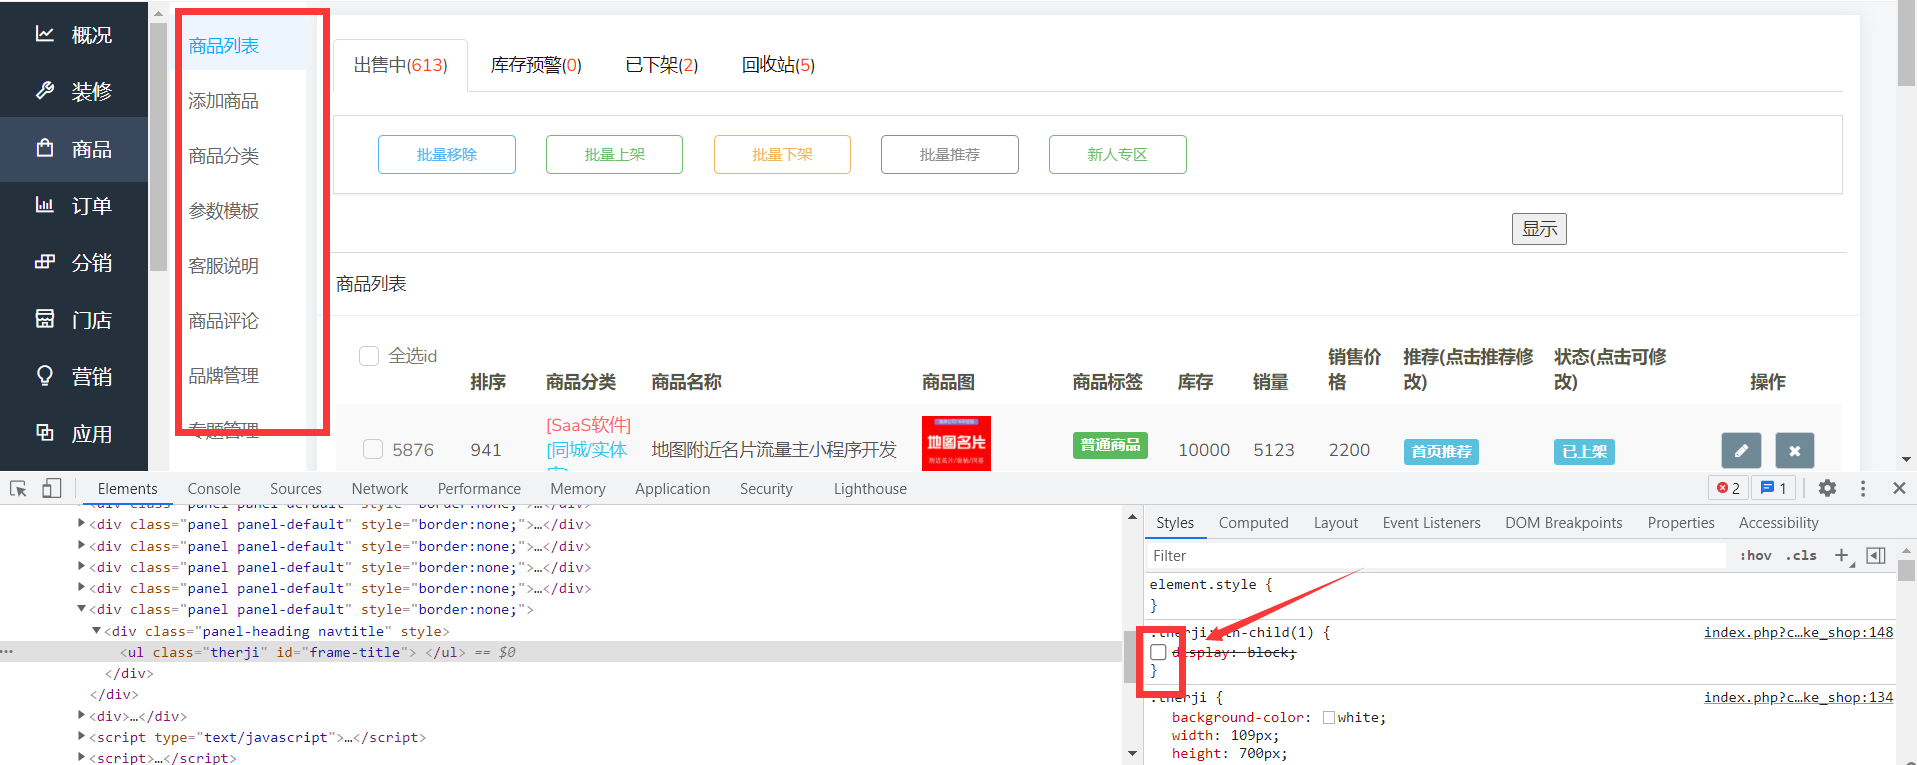Open the 已下架(2) tab

(x=661, y=65)
